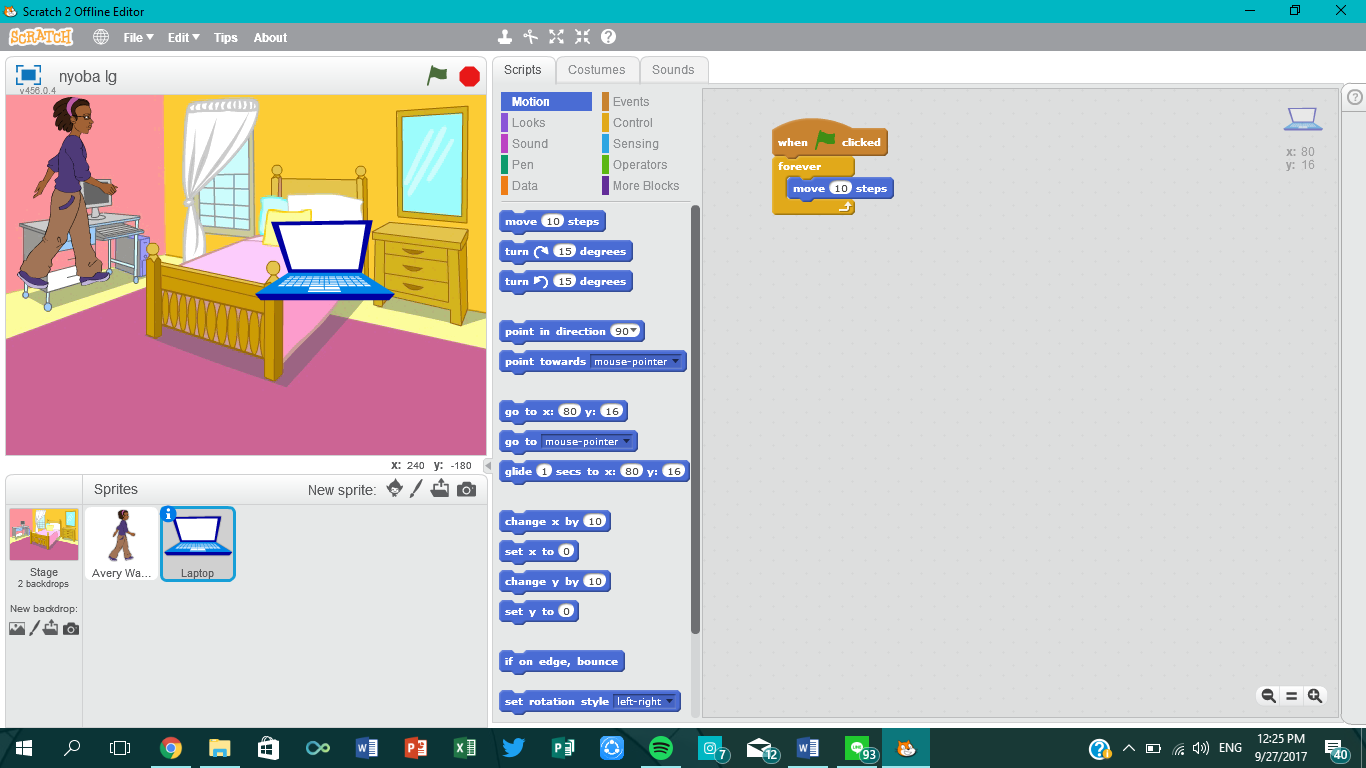Select the Grow sprite tool
The width and height of the screenshot is (1366, 768).
(x=556, y=37)
